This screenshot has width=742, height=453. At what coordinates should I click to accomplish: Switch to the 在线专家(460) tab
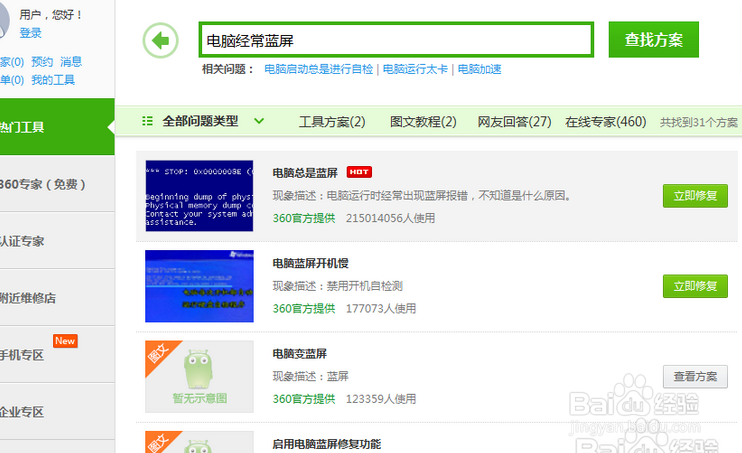click(x=606, y=122)
